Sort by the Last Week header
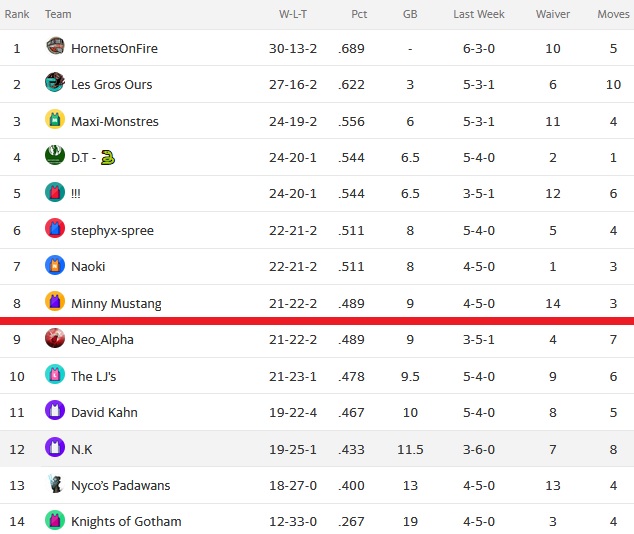 [x=479, y=14]
